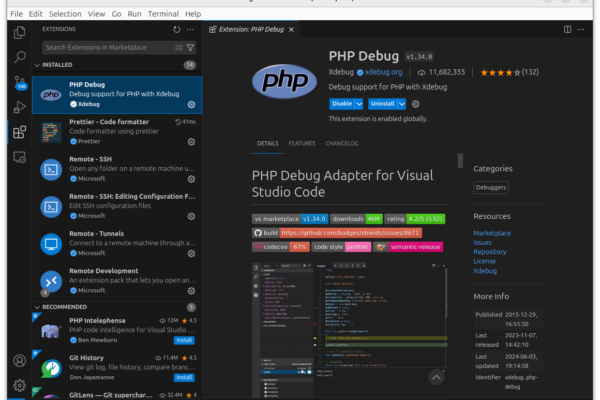Open the Xdebug resource link
The width and height of the screenshot is (600, 400).
pyautogui.click(x=485, y=271)
